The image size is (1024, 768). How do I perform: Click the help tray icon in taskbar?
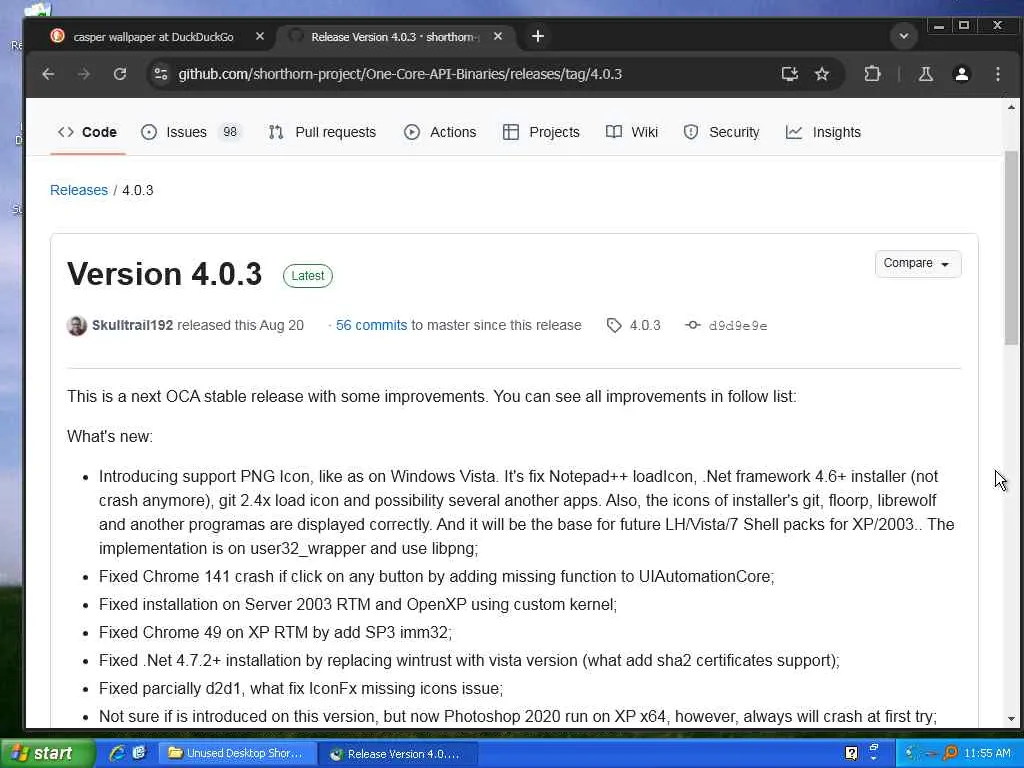(851, 754)
